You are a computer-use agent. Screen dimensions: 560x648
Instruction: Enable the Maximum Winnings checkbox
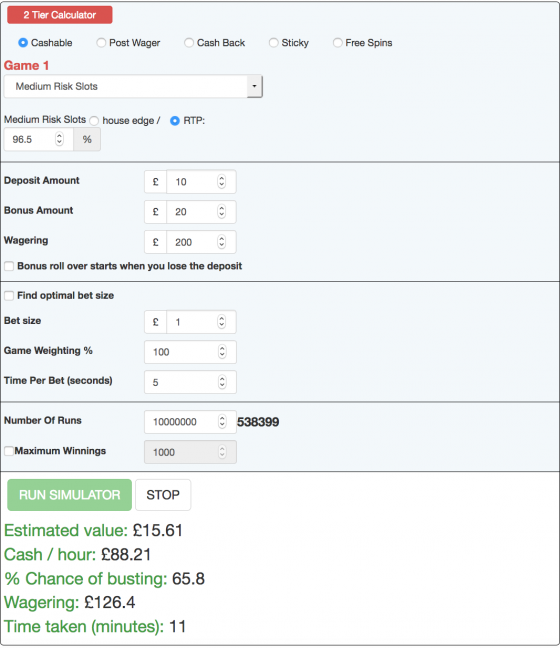coord(9,451)
